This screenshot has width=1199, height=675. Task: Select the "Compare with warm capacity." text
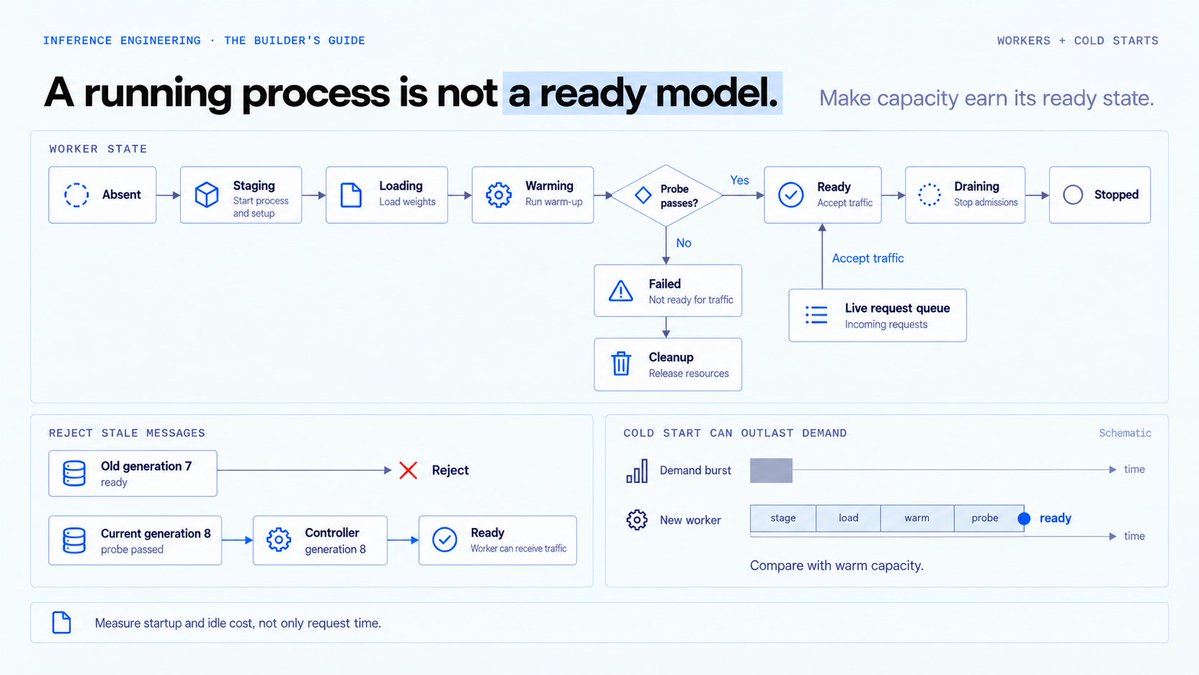(837, 566)
